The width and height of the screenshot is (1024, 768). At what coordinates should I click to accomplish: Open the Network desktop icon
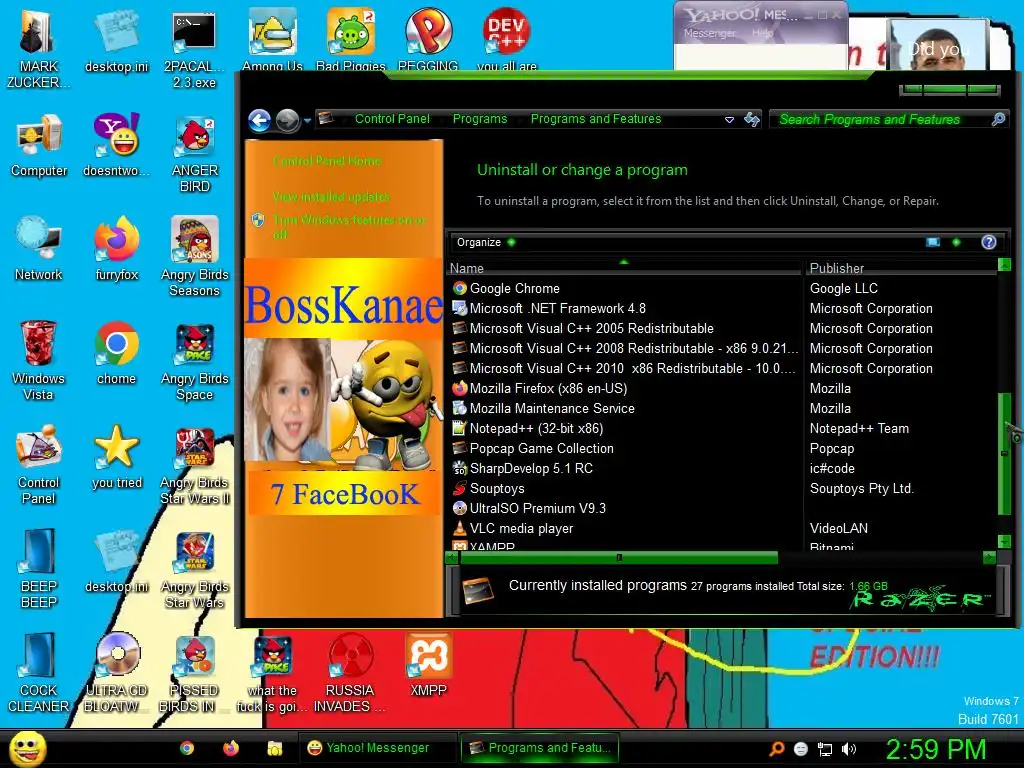pyautogui.click(x=39, y=249)
